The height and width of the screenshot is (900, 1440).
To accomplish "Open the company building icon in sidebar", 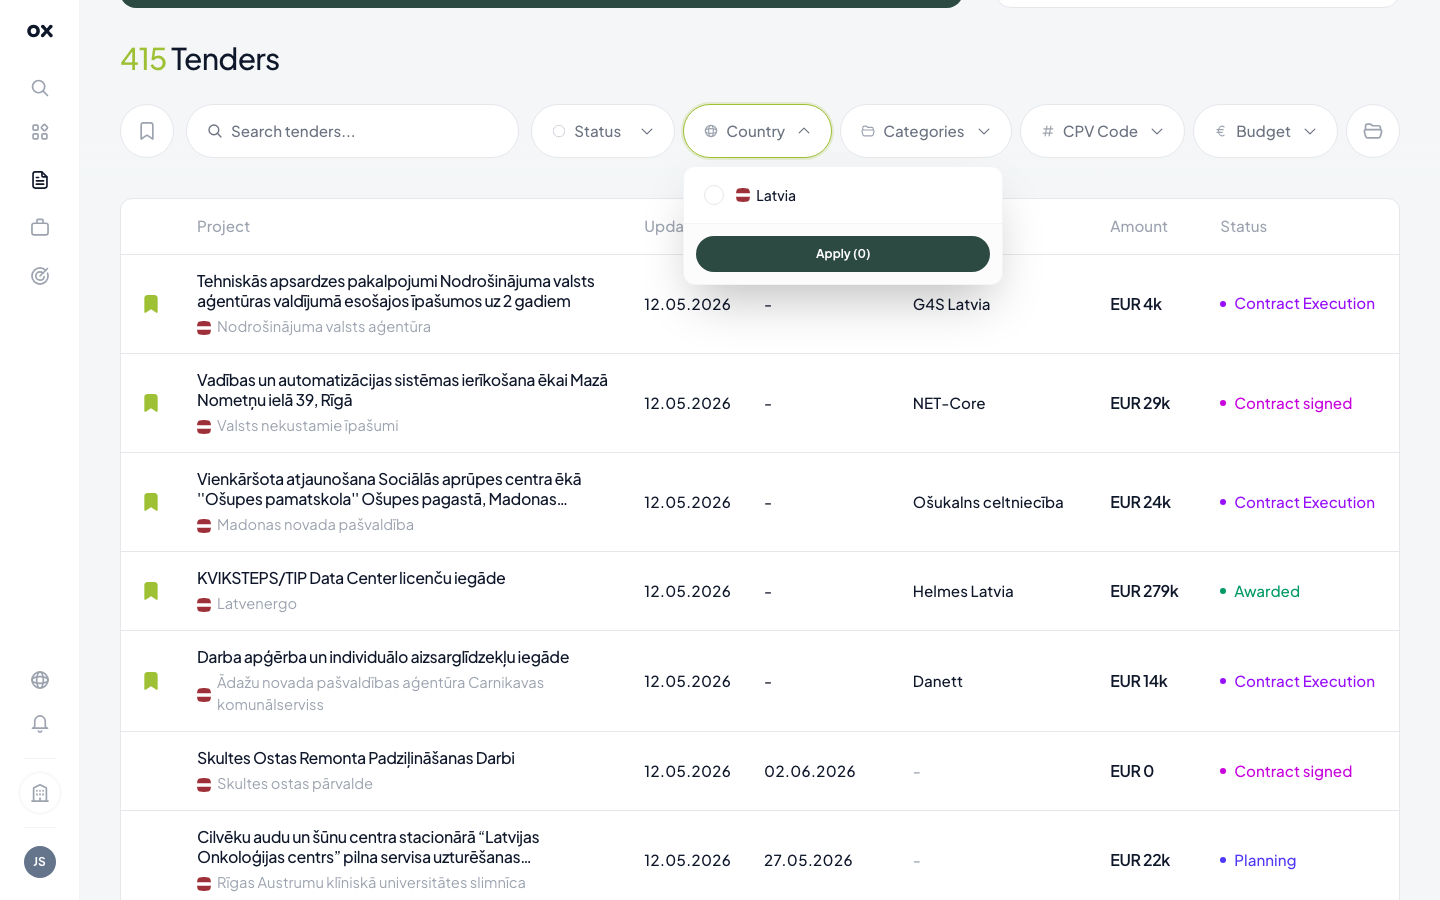I will pyautogui.click(x=40, y=793).
